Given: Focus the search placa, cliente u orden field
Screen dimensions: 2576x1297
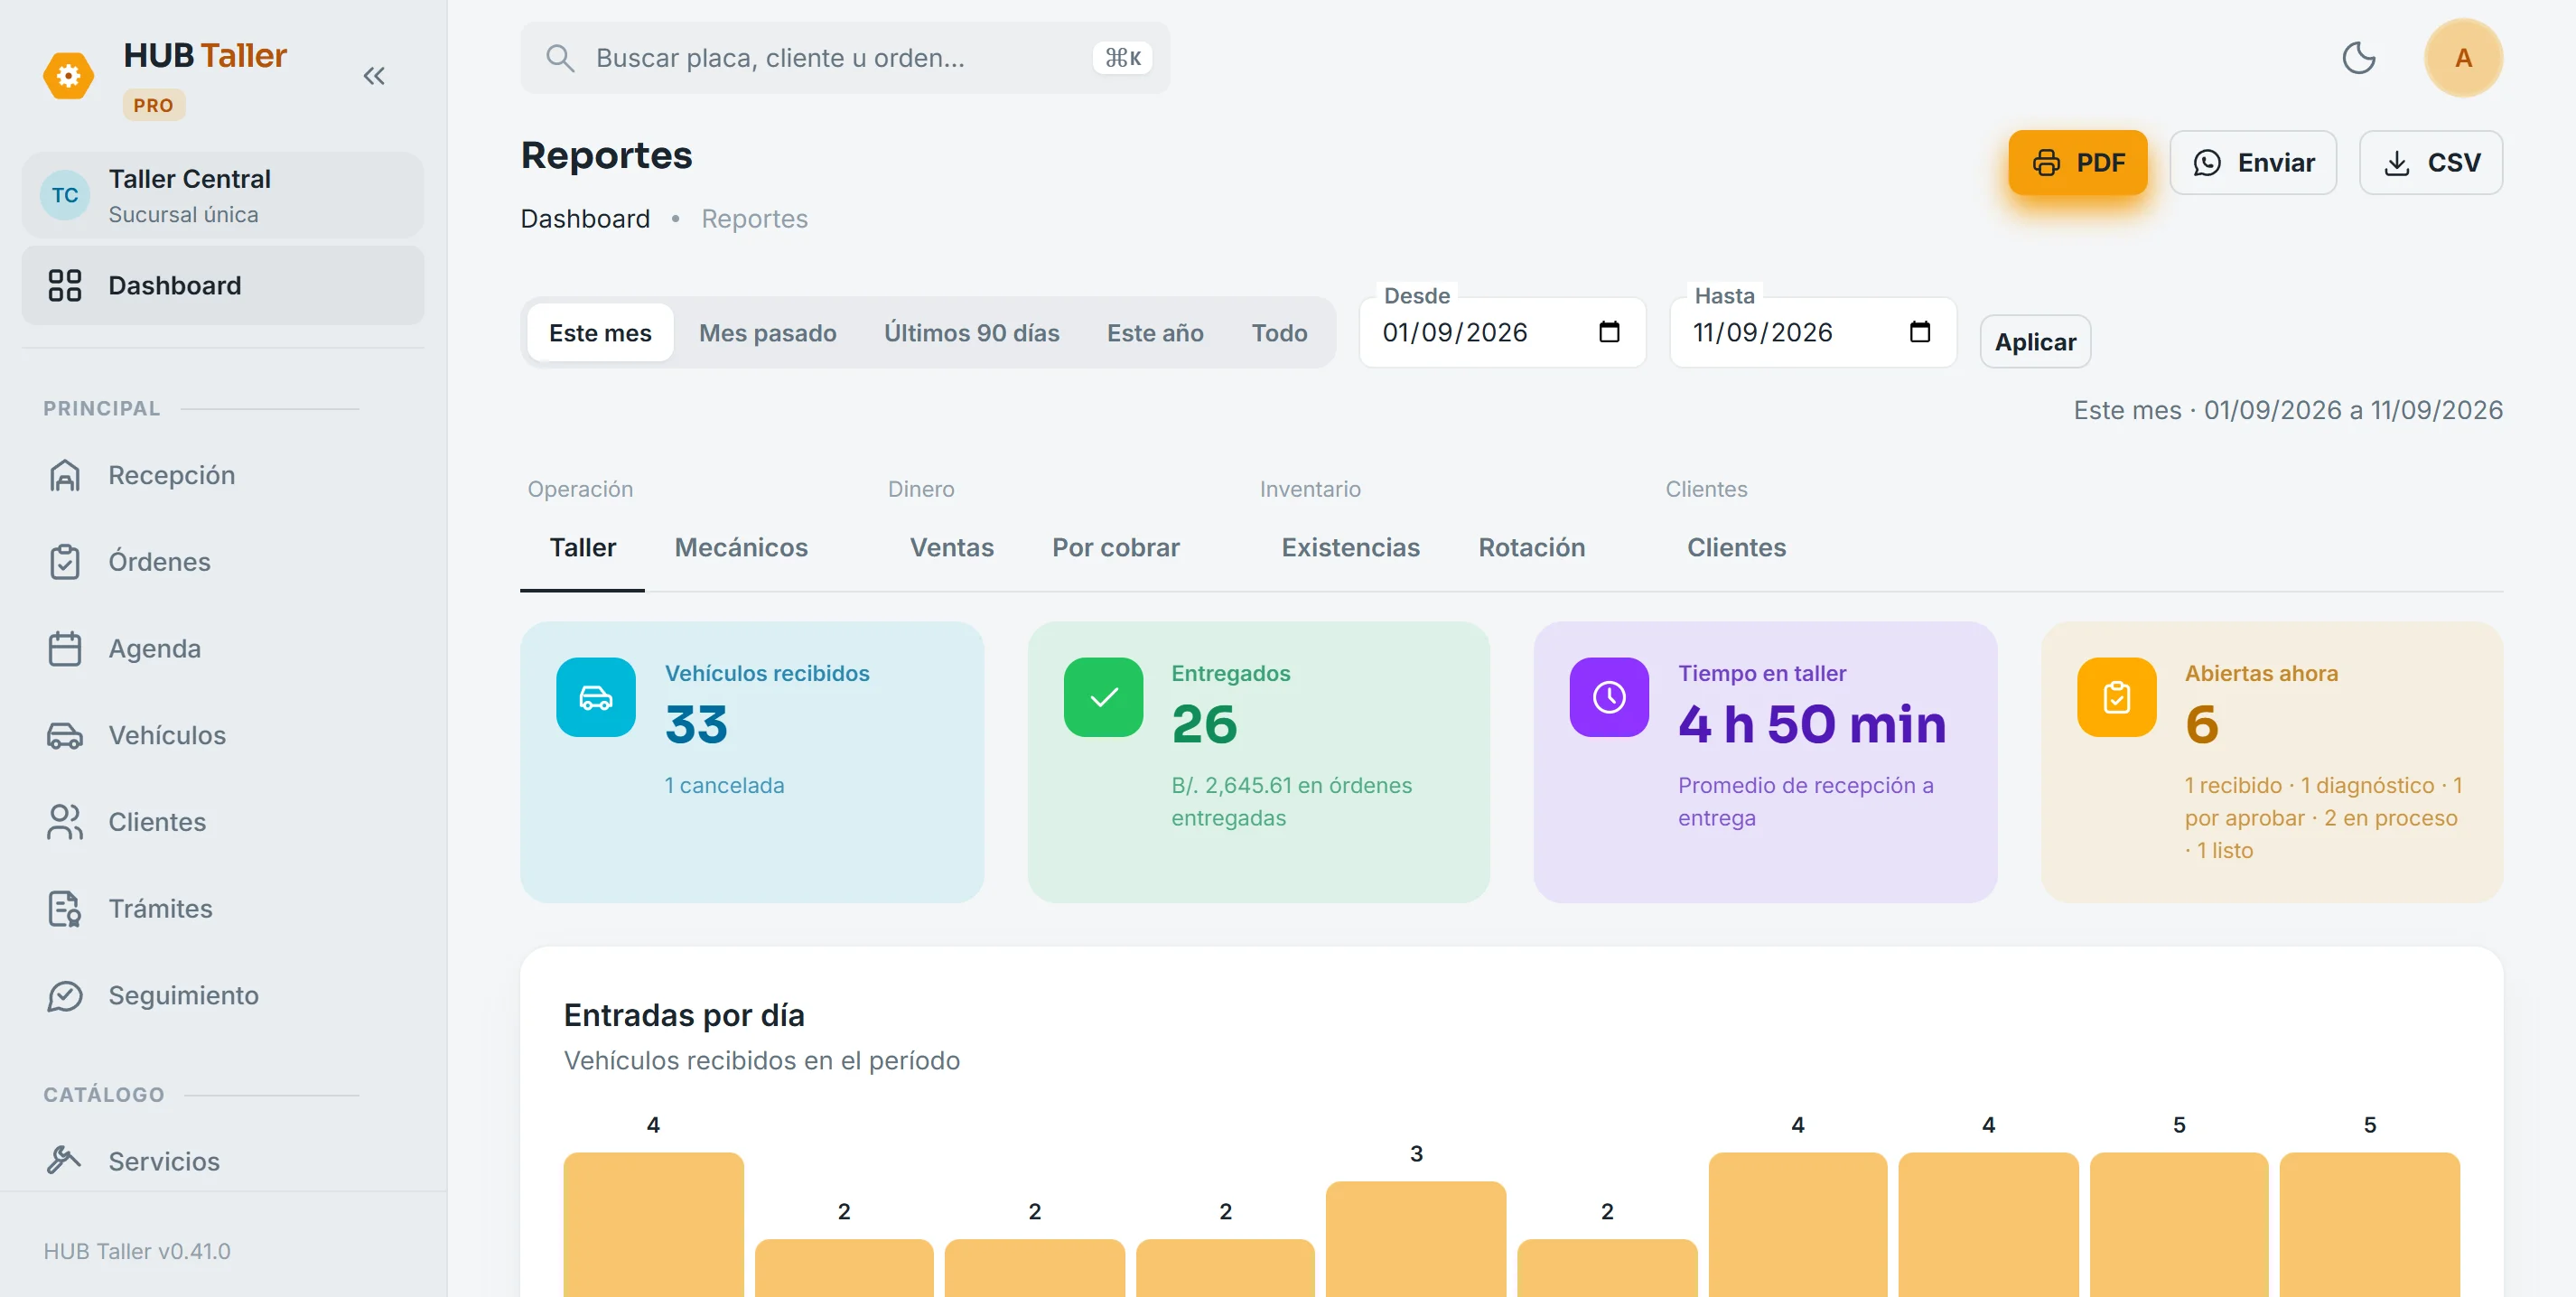Looking at the screenshot, I should (x=845, y=58).
